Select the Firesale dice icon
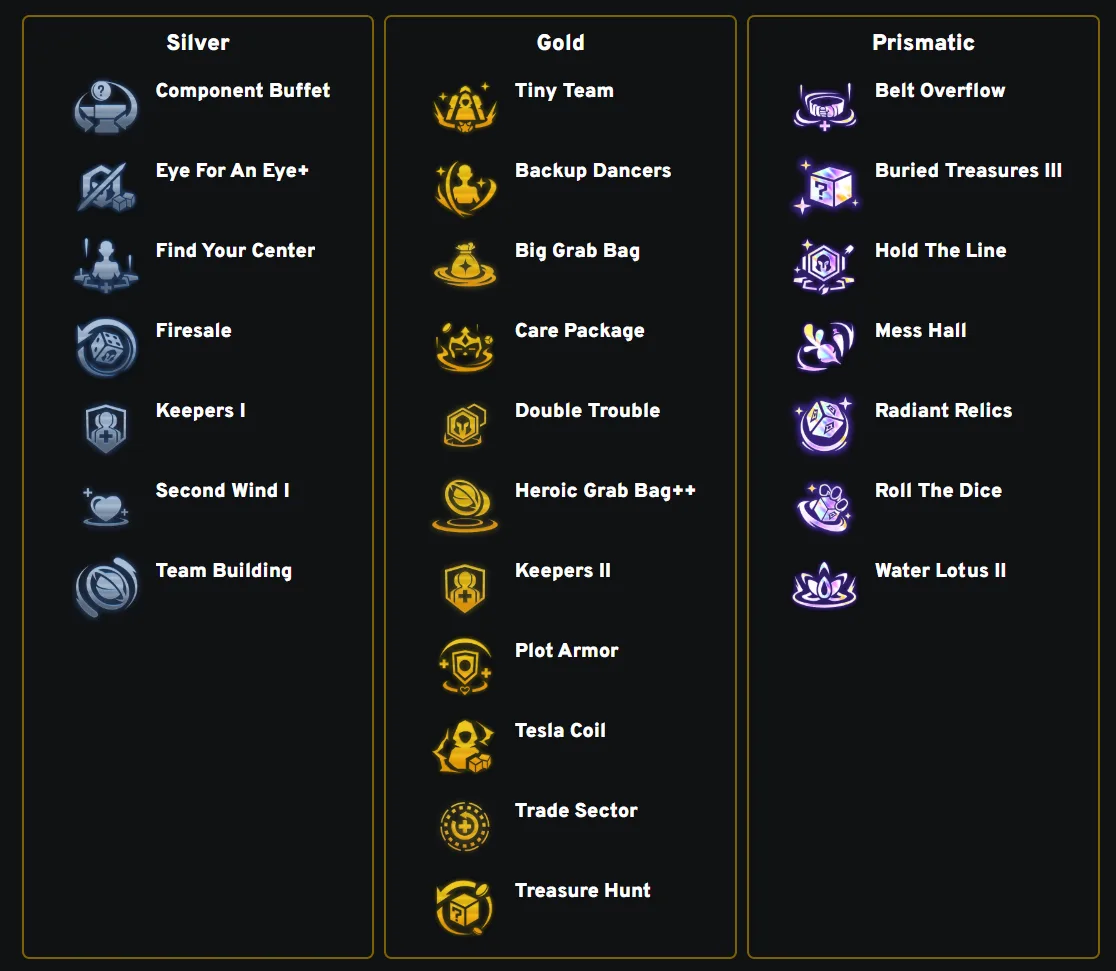1116x971 pixels. [x=106, y=347]
